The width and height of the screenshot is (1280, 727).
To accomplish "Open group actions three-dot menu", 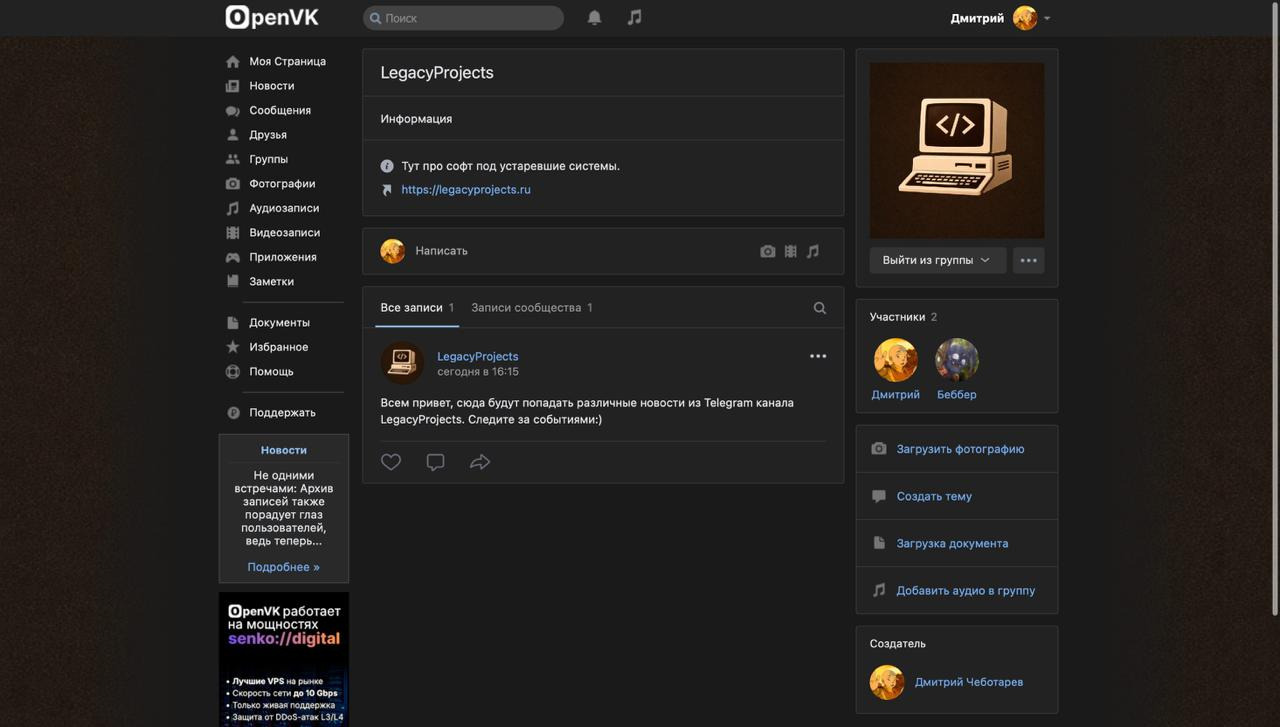I will (1028, 260).
